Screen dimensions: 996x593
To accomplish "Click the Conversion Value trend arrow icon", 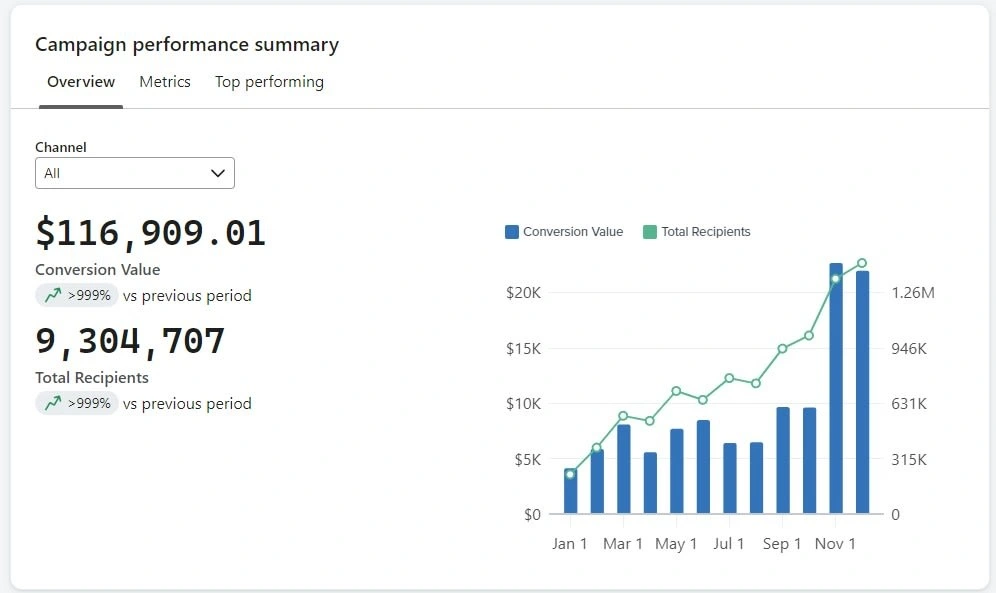I will tap(53, 295).
